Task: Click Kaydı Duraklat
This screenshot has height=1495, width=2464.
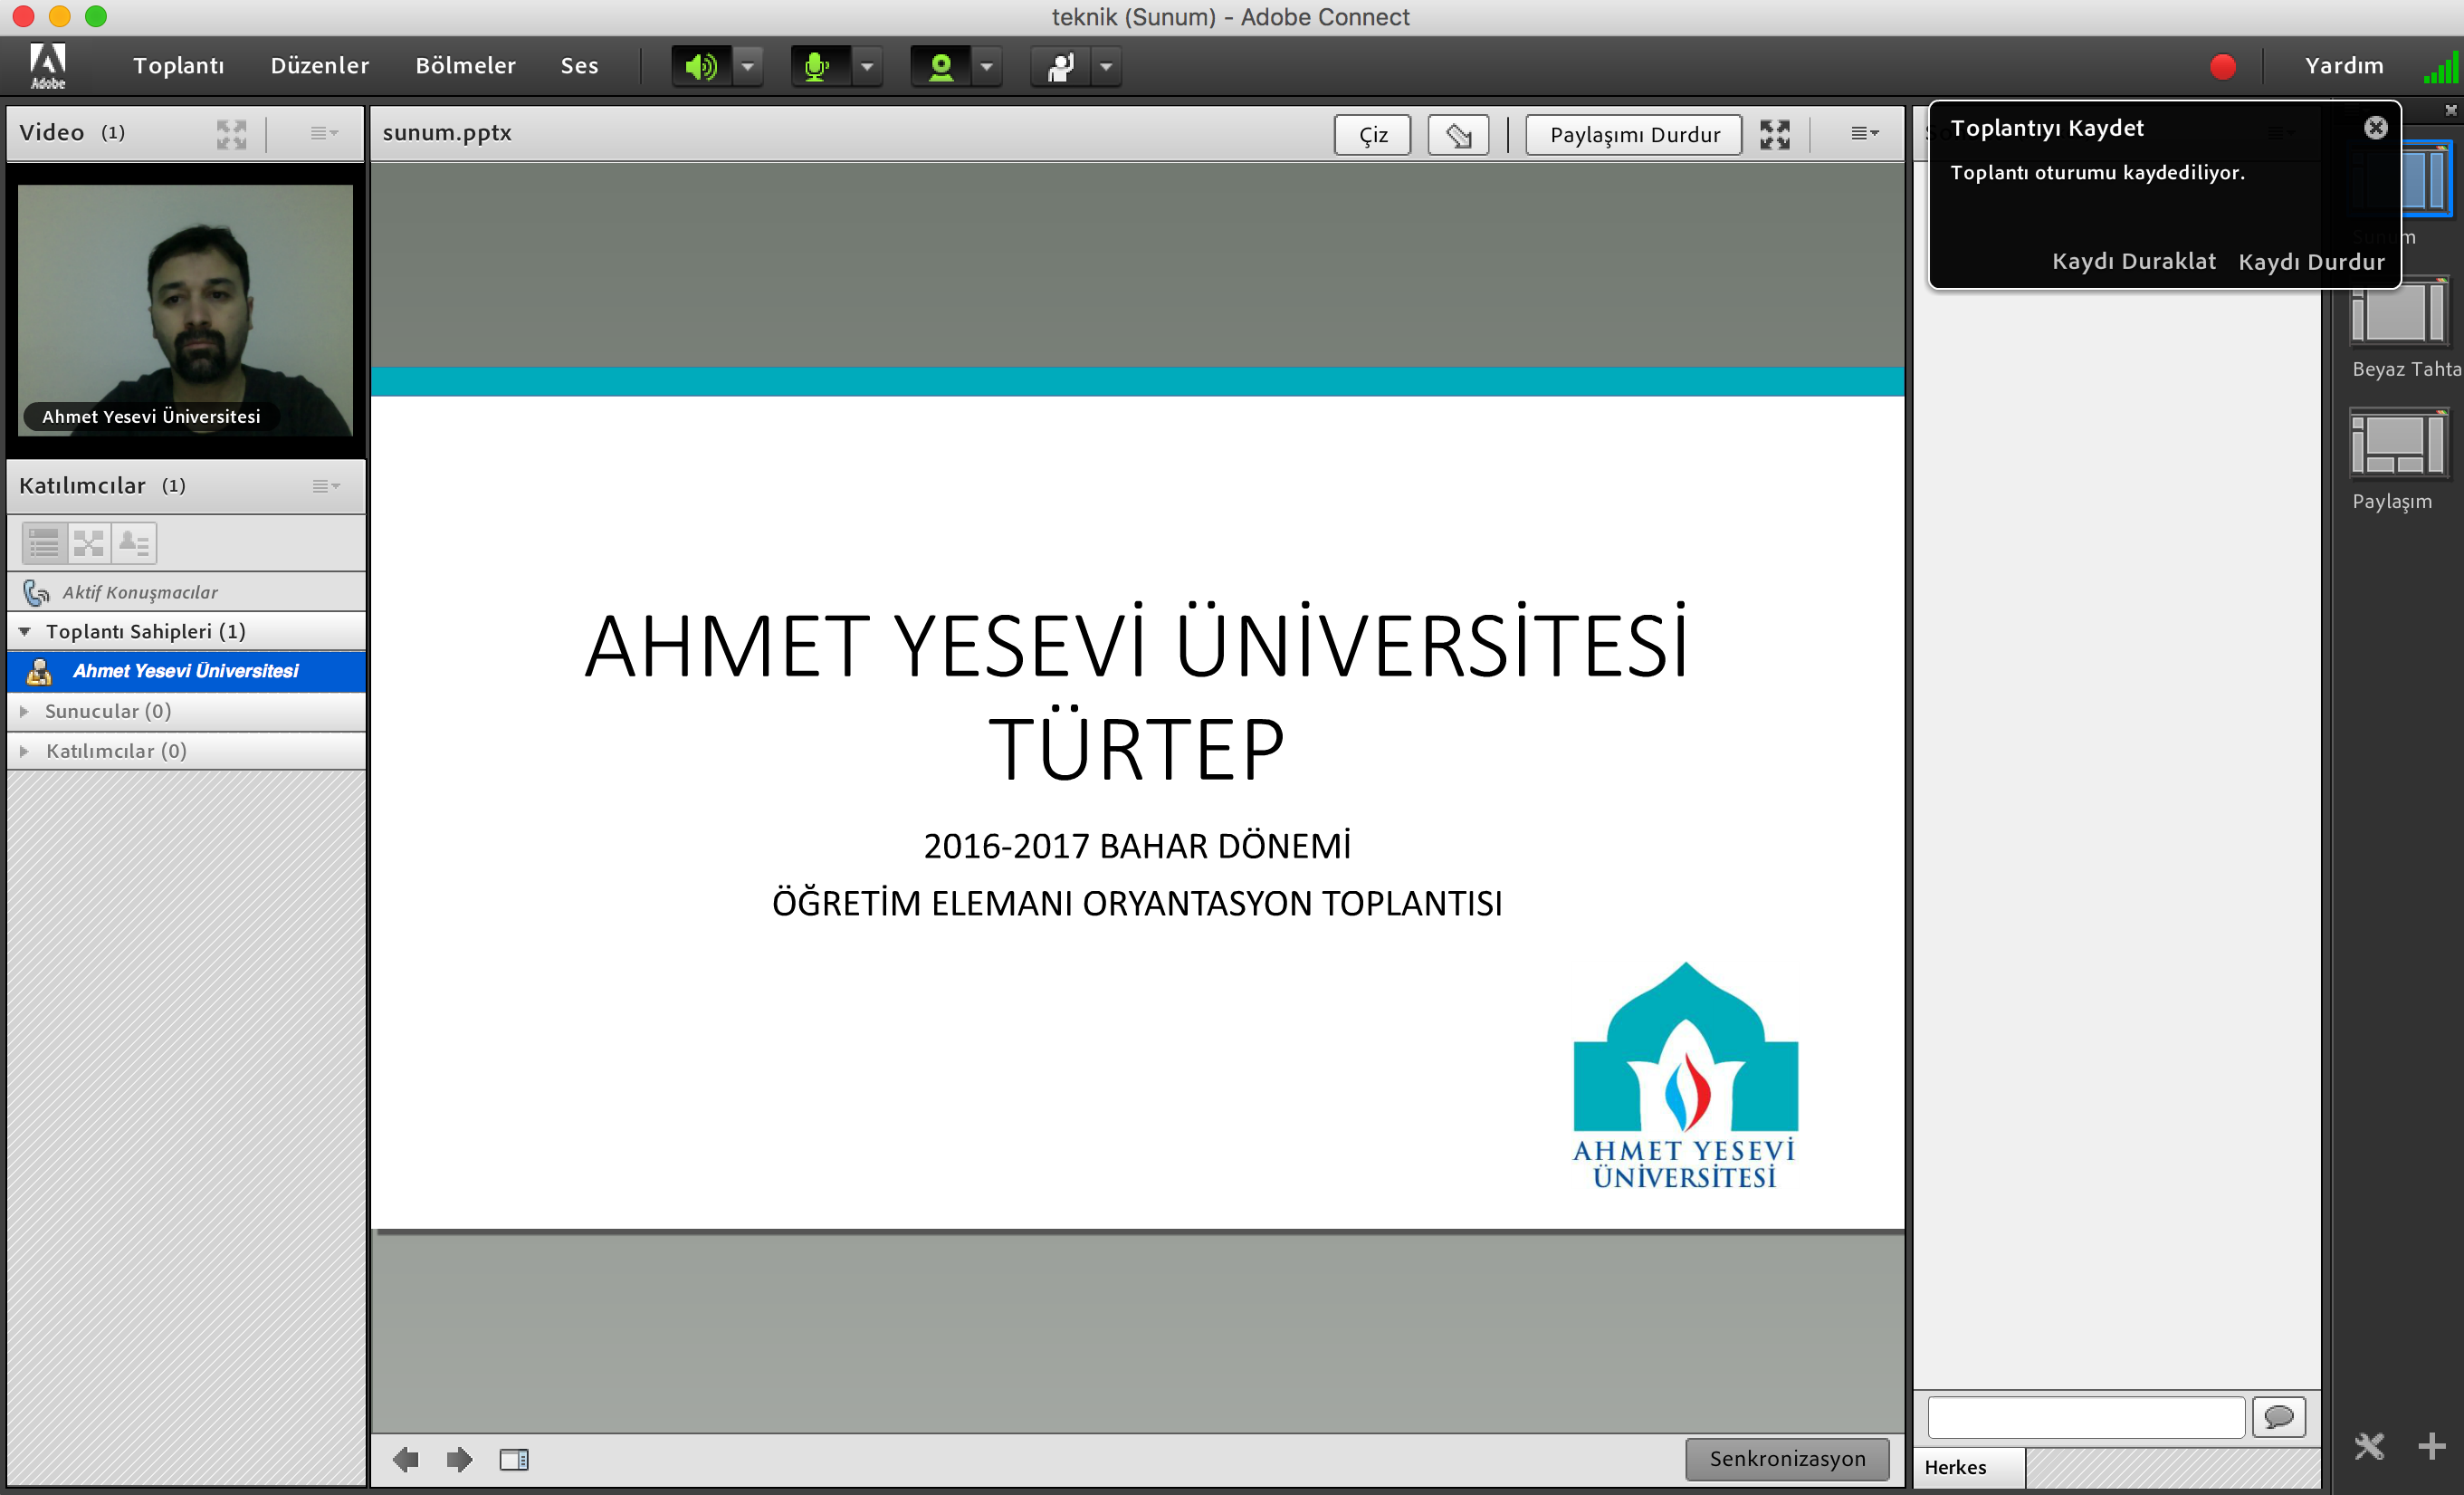Action: coord(2133,261)
